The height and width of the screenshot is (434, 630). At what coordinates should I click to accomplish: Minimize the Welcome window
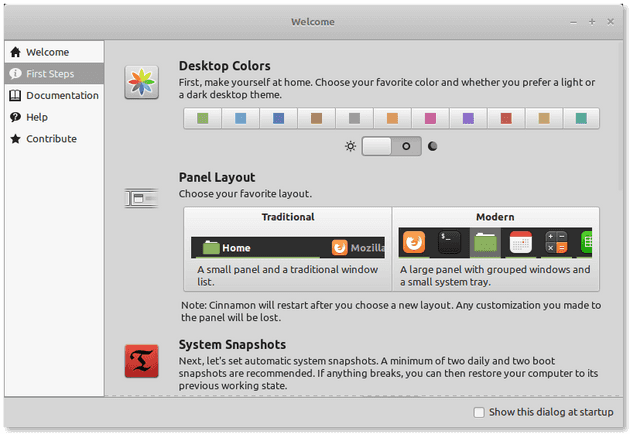click(x=573, y=22)
